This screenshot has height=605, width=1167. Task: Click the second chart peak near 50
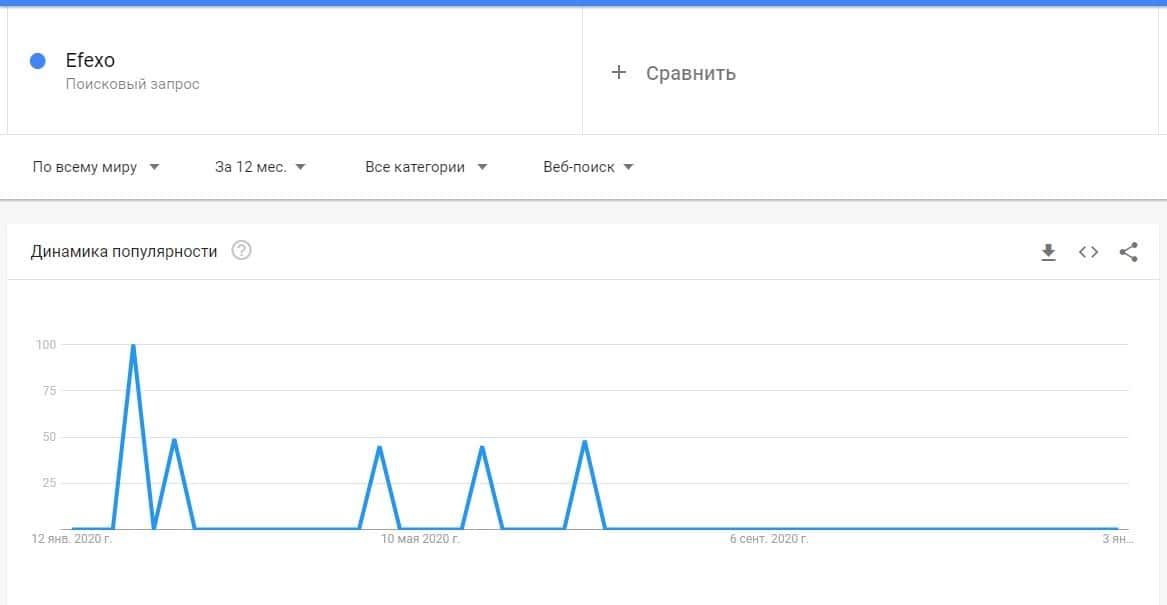coord(174,440)
